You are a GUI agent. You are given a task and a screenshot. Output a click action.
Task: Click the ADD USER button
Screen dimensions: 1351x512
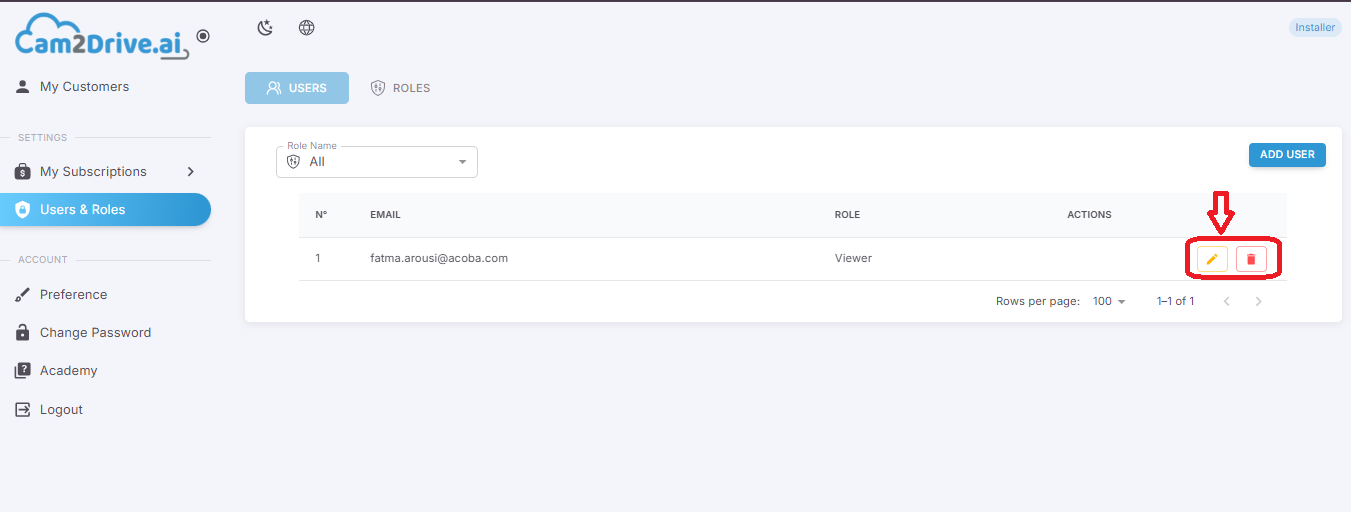[x=1287, y=155]
